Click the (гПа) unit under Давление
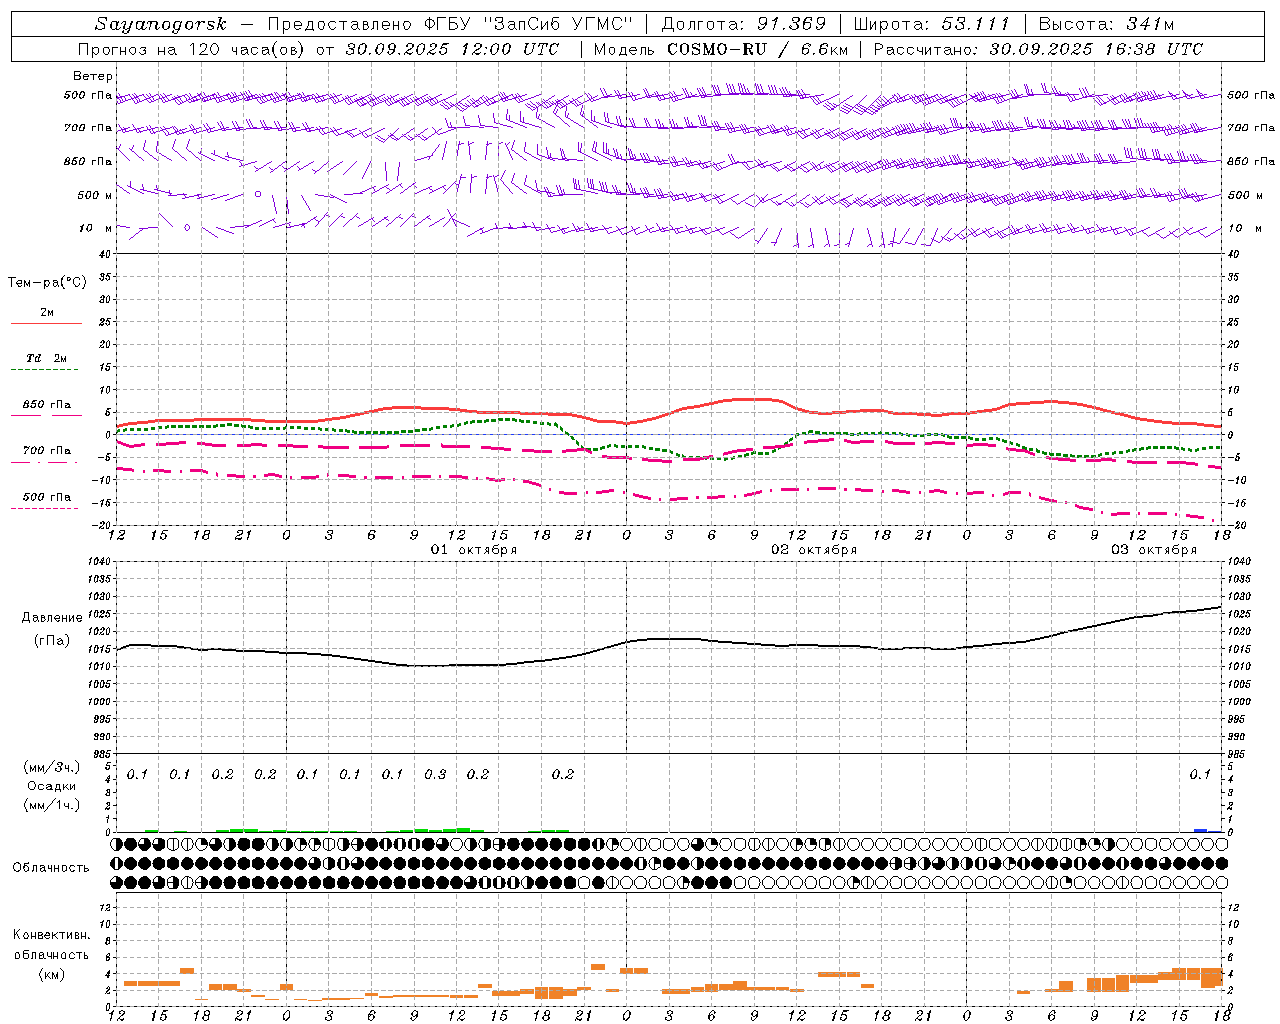1280x1024 pixels. coord(52,640)
